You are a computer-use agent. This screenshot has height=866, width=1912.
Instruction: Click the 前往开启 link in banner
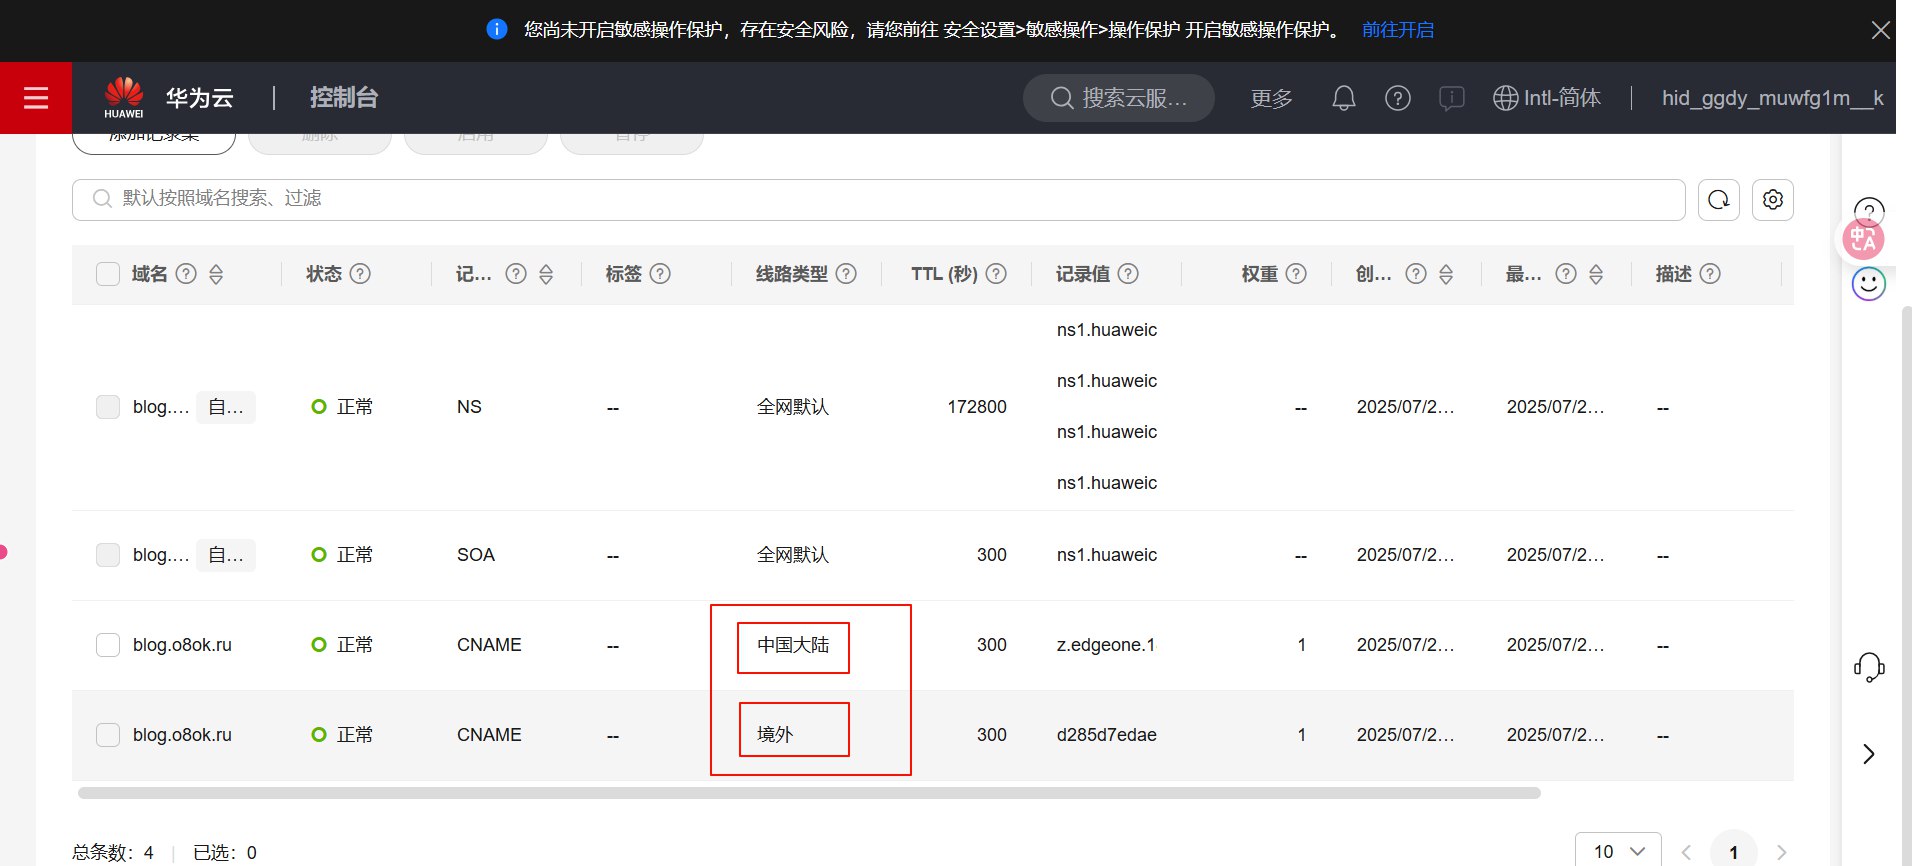[x=1397, y=30]
